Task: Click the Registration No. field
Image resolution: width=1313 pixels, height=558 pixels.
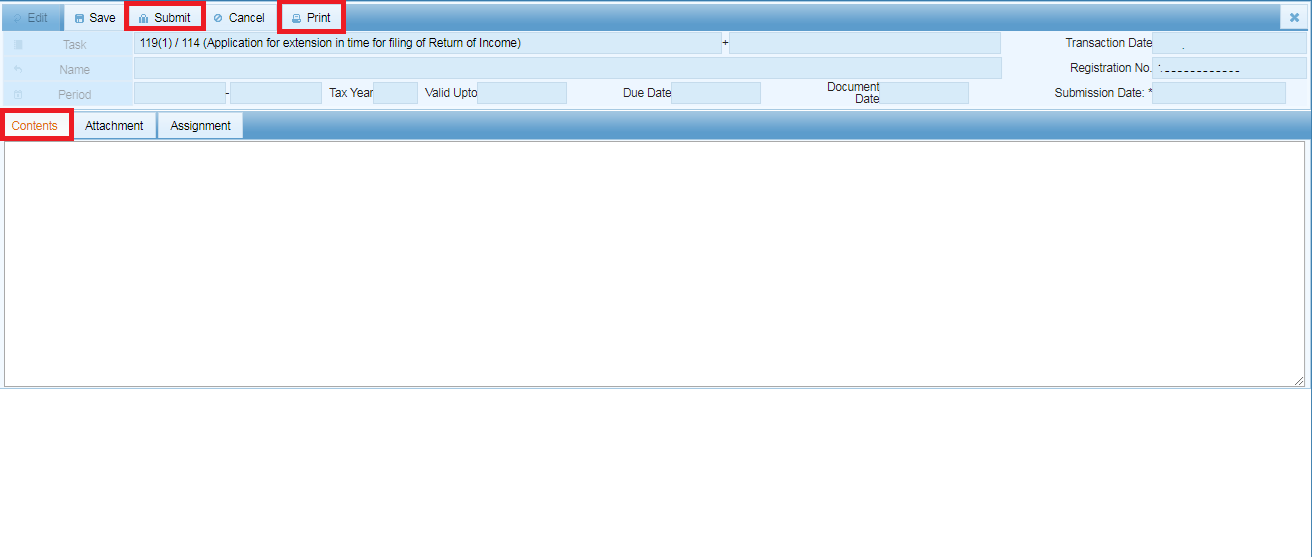Action: [x=1229, y=68]
